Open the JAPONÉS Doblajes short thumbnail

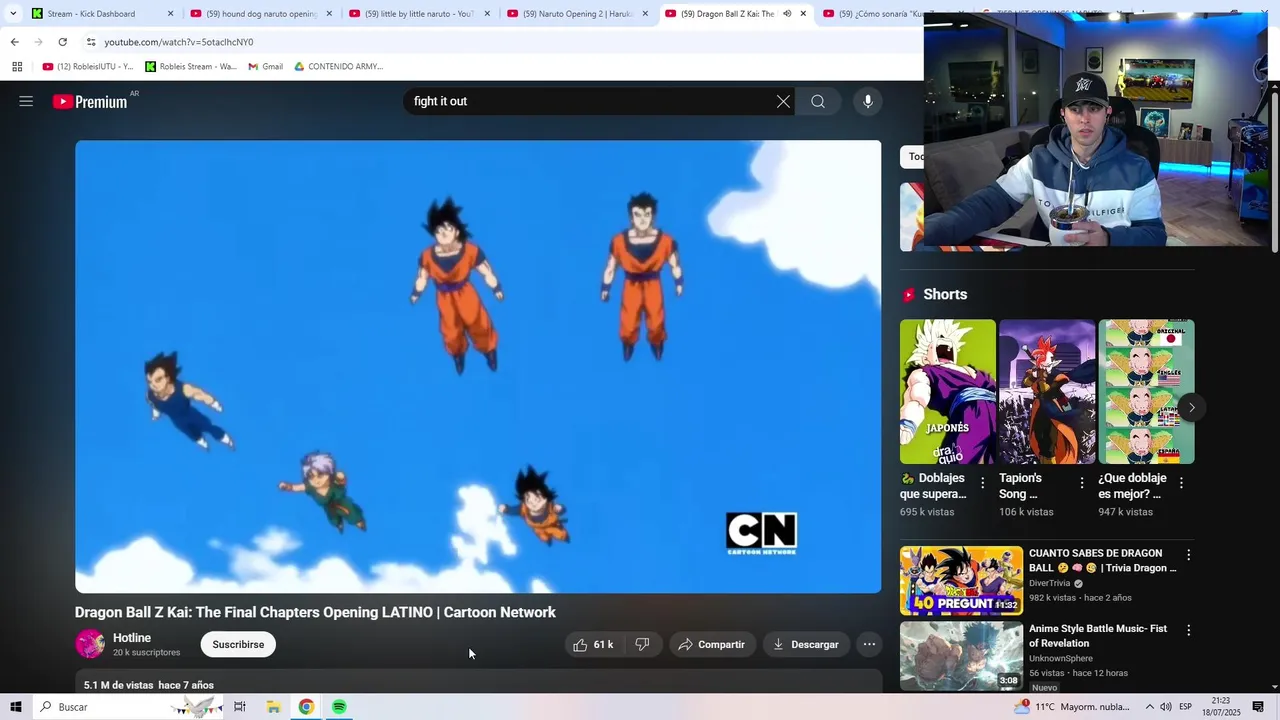pyautogui.click(x=947, y=392)
